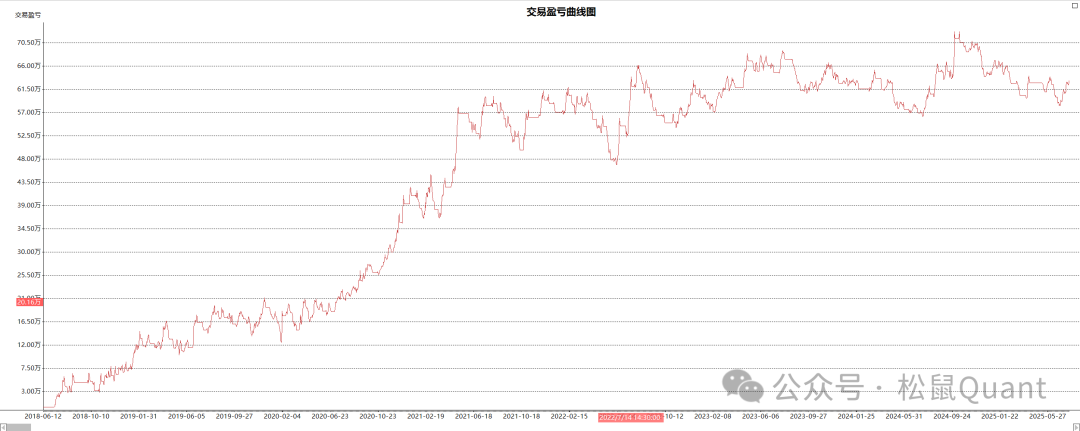This screenshot has height=431, width=1080.
Task: Click the 30.00万 y-axis label
Action: [28, 252]
